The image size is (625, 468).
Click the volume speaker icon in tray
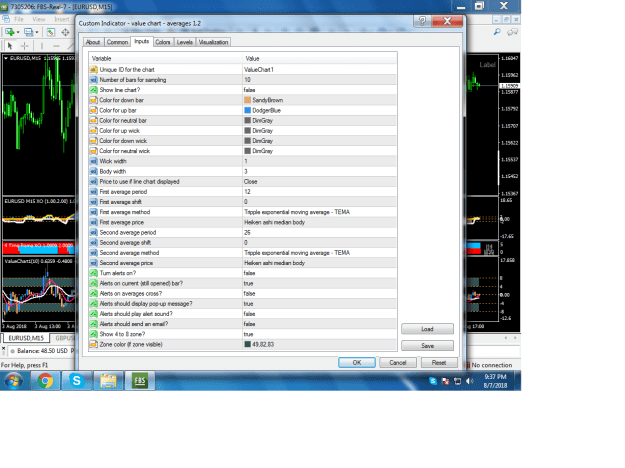[470, 381]
